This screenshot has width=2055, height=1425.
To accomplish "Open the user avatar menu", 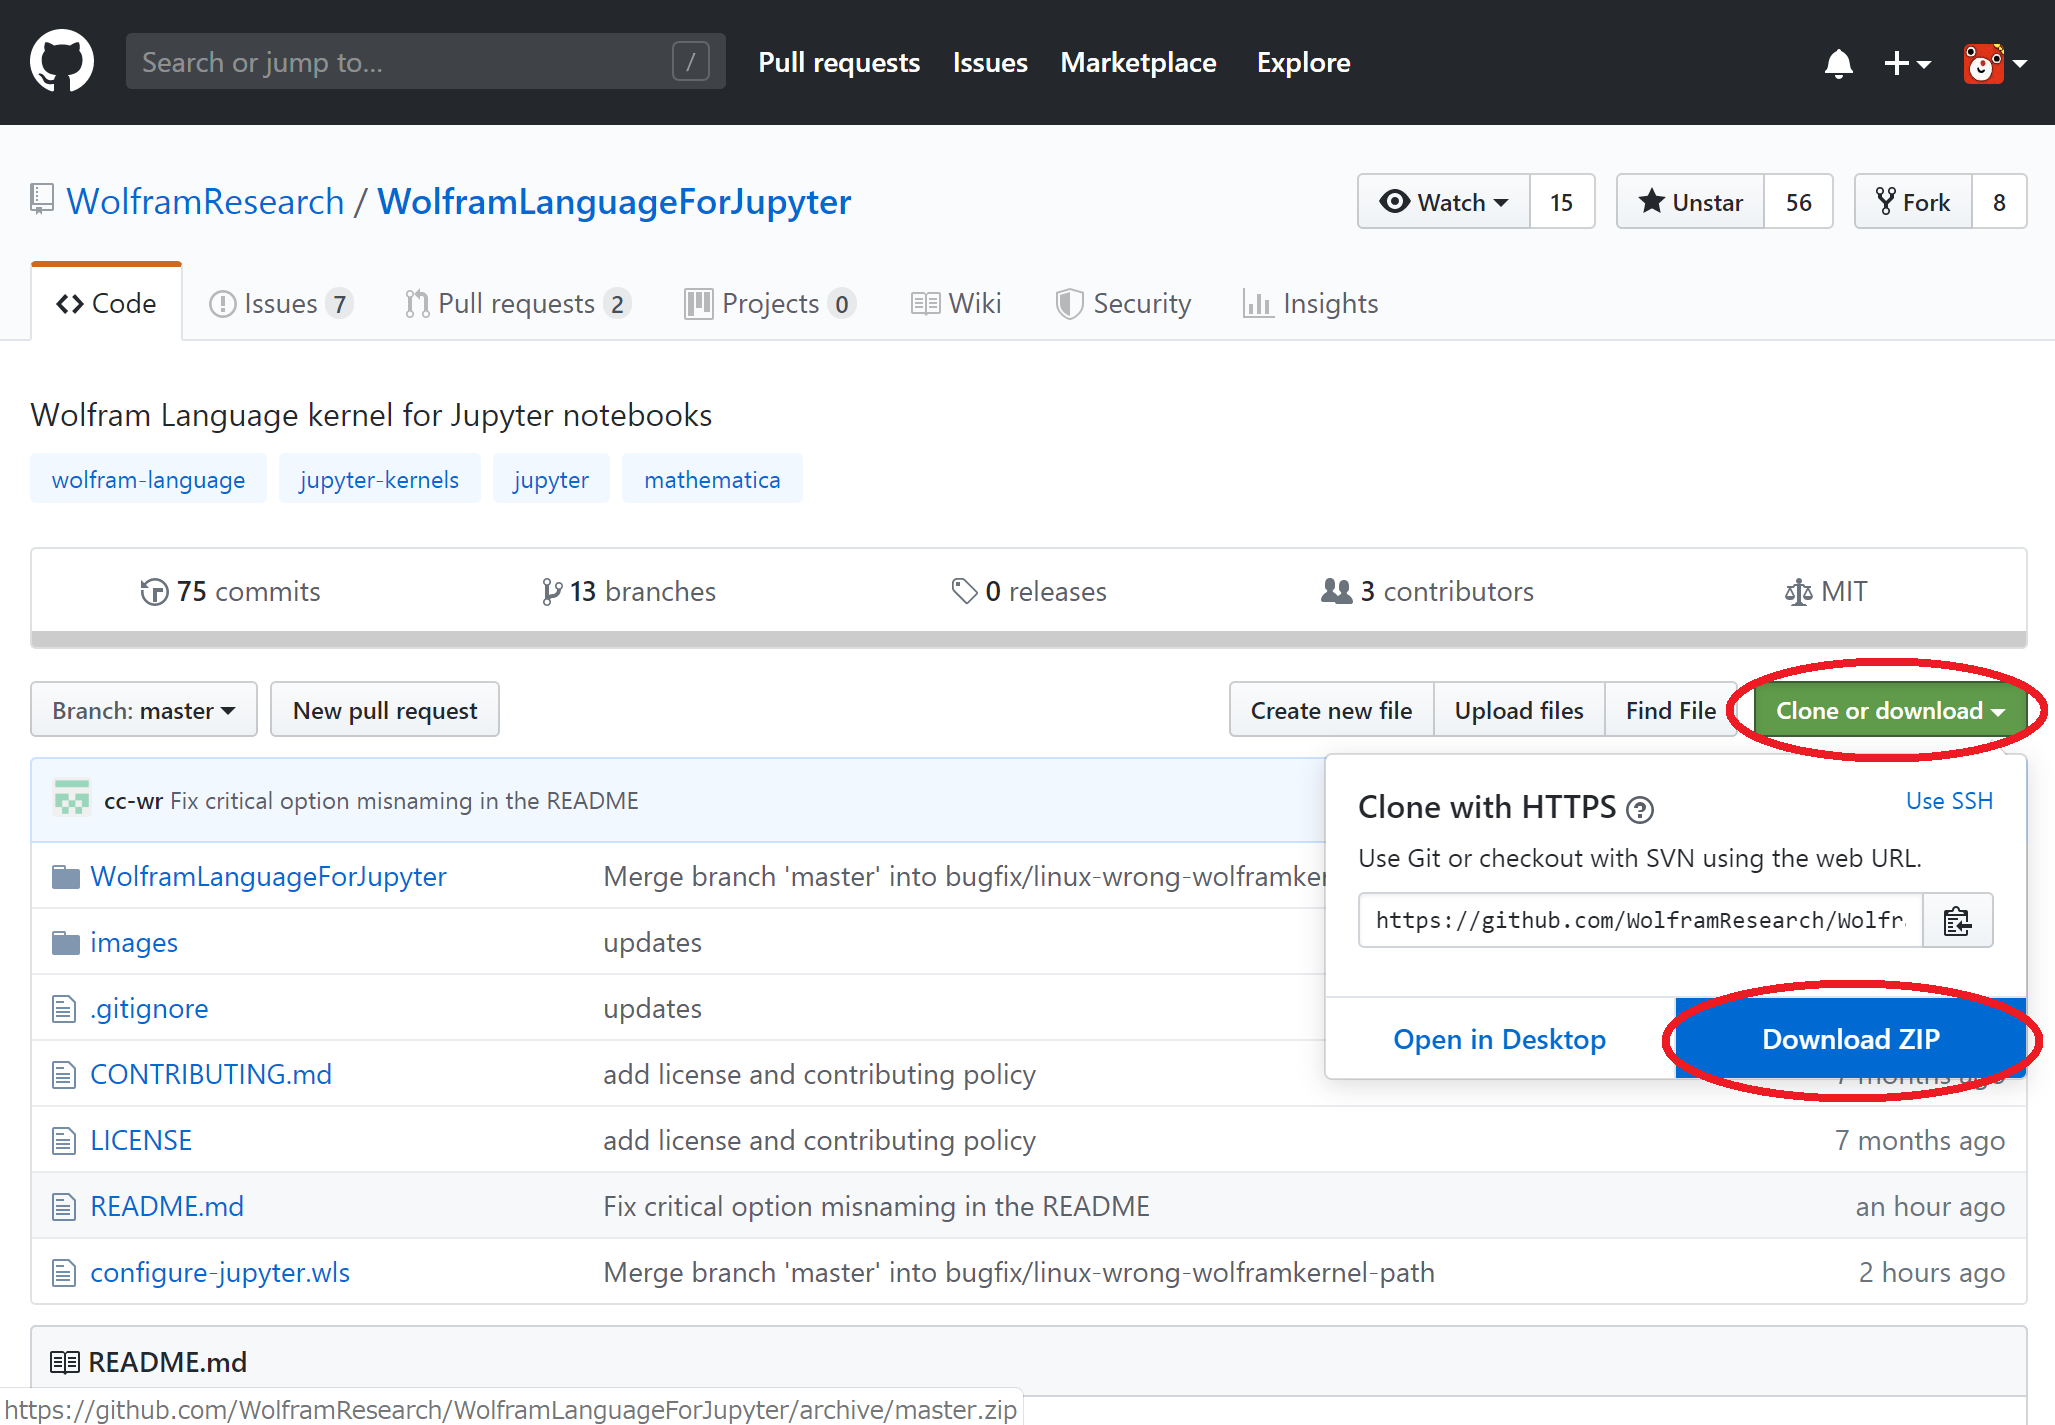I will 1994,63.
